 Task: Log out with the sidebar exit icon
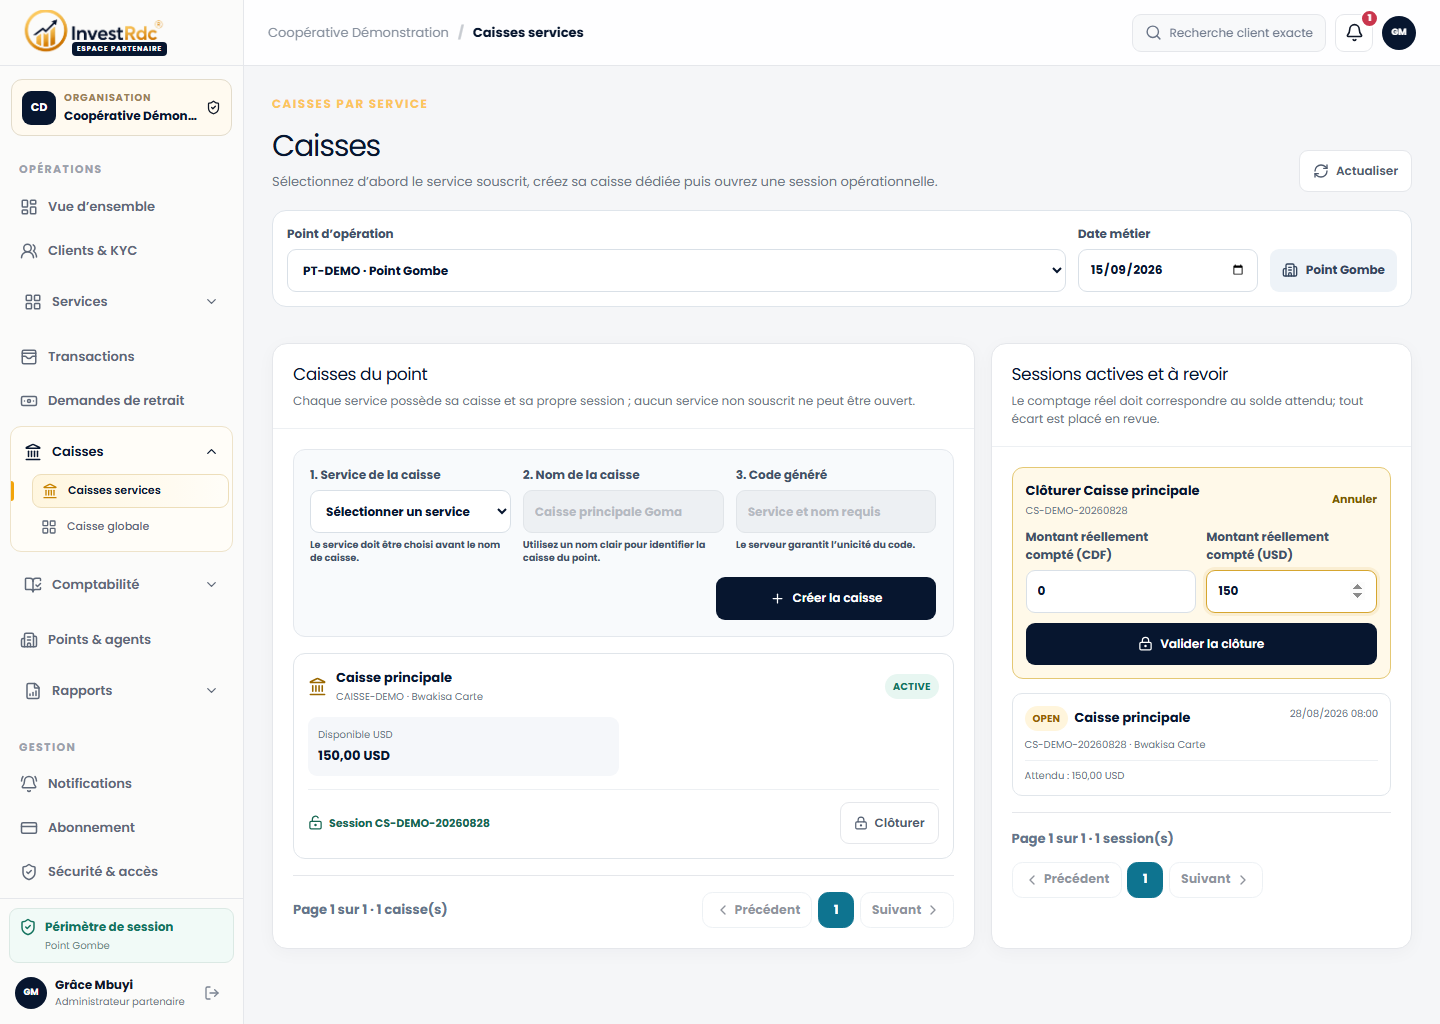click(x=212, y=993)
